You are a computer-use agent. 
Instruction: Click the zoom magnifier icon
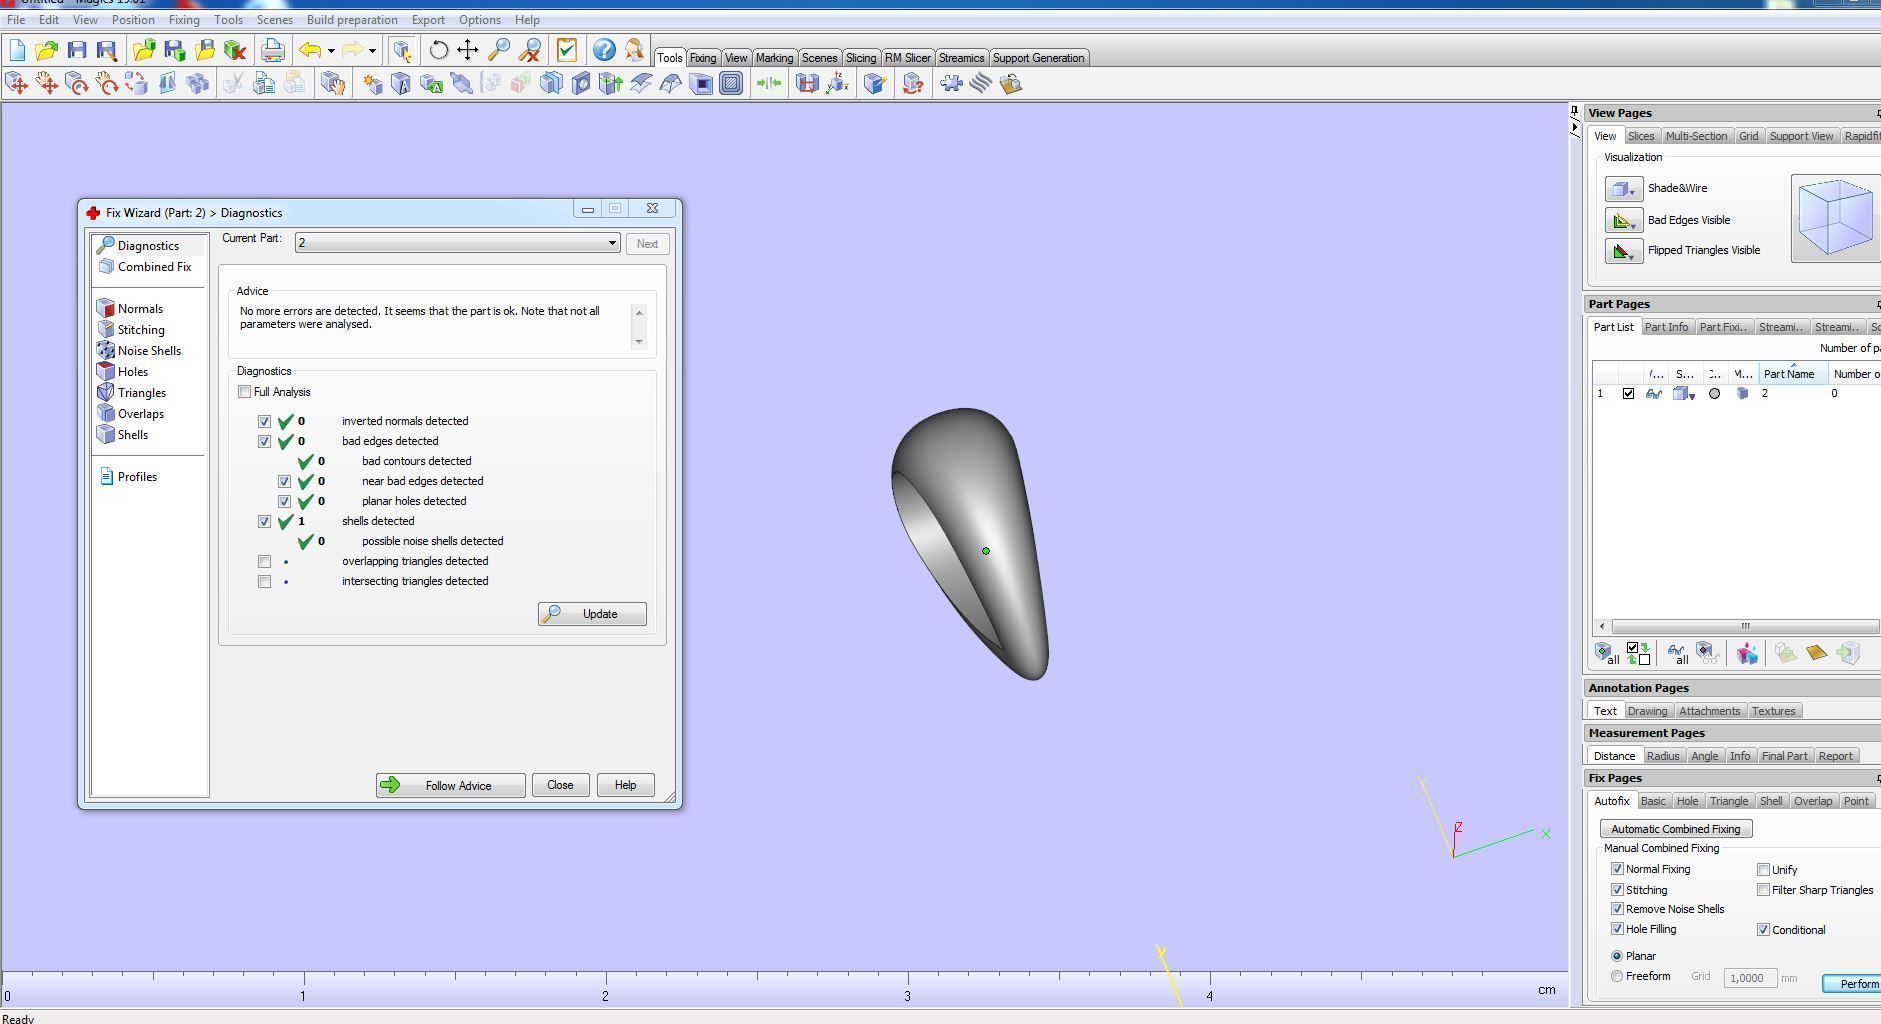pyautogui.click(x=499, y=50)
